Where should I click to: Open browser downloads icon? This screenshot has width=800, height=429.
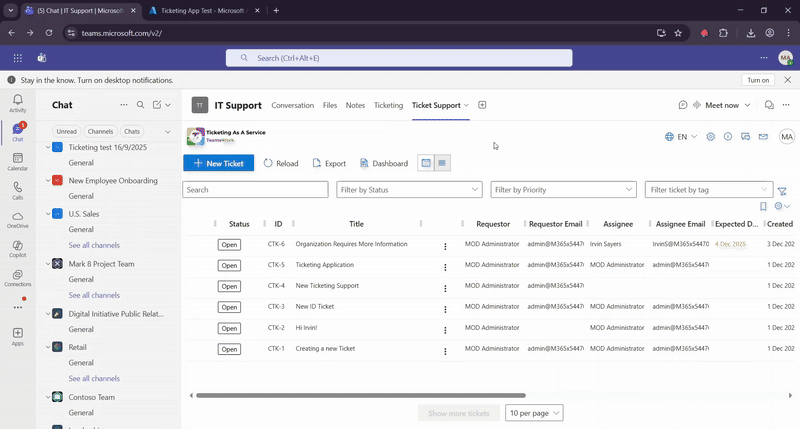click(x=751, y=33)
